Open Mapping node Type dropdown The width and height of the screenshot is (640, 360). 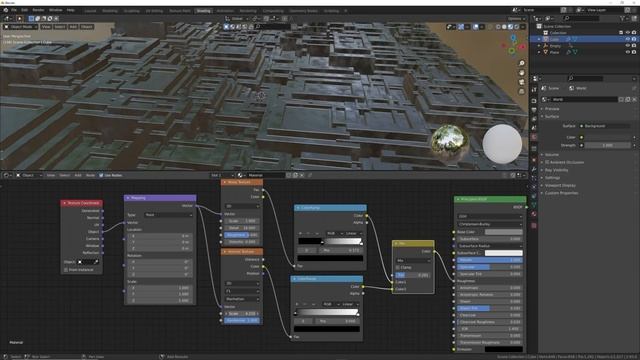click(168, 215)
